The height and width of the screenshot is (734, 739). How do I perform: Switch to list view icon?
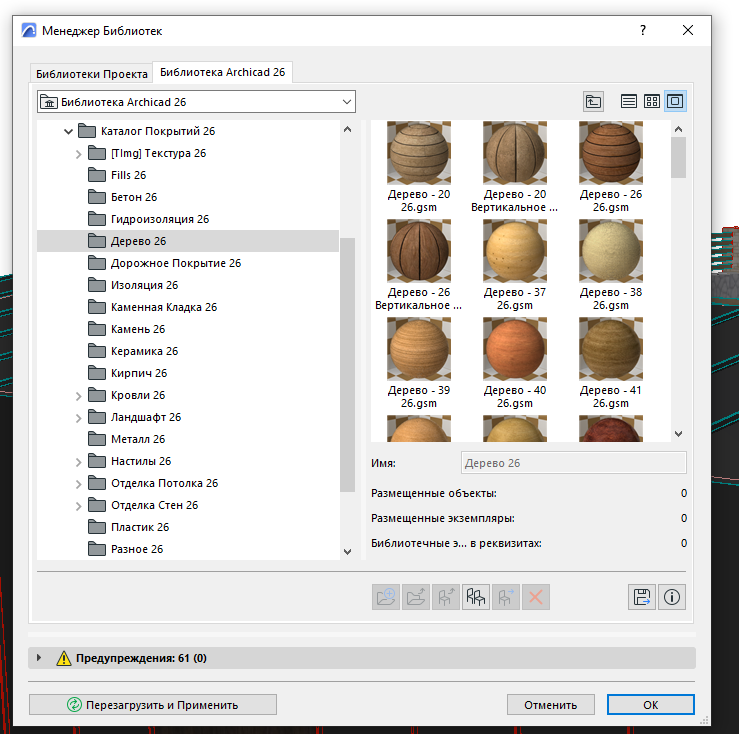pos(628,101)
